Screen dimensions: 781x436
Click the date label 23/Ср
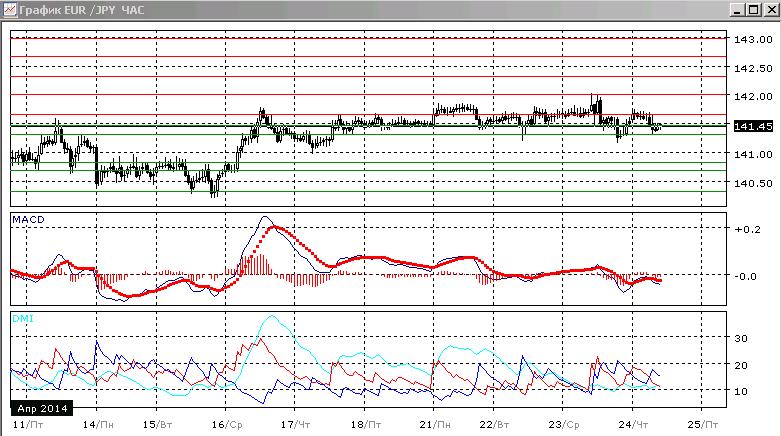(x=564, y=425)
